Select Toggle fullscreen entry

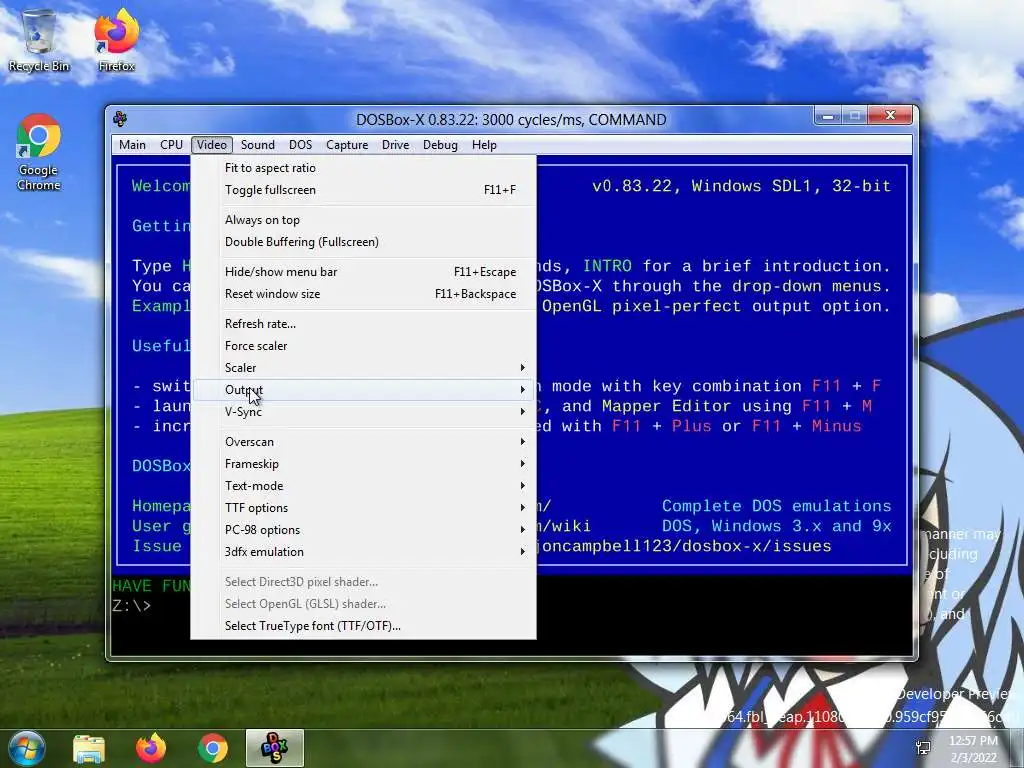pos(363,190)
